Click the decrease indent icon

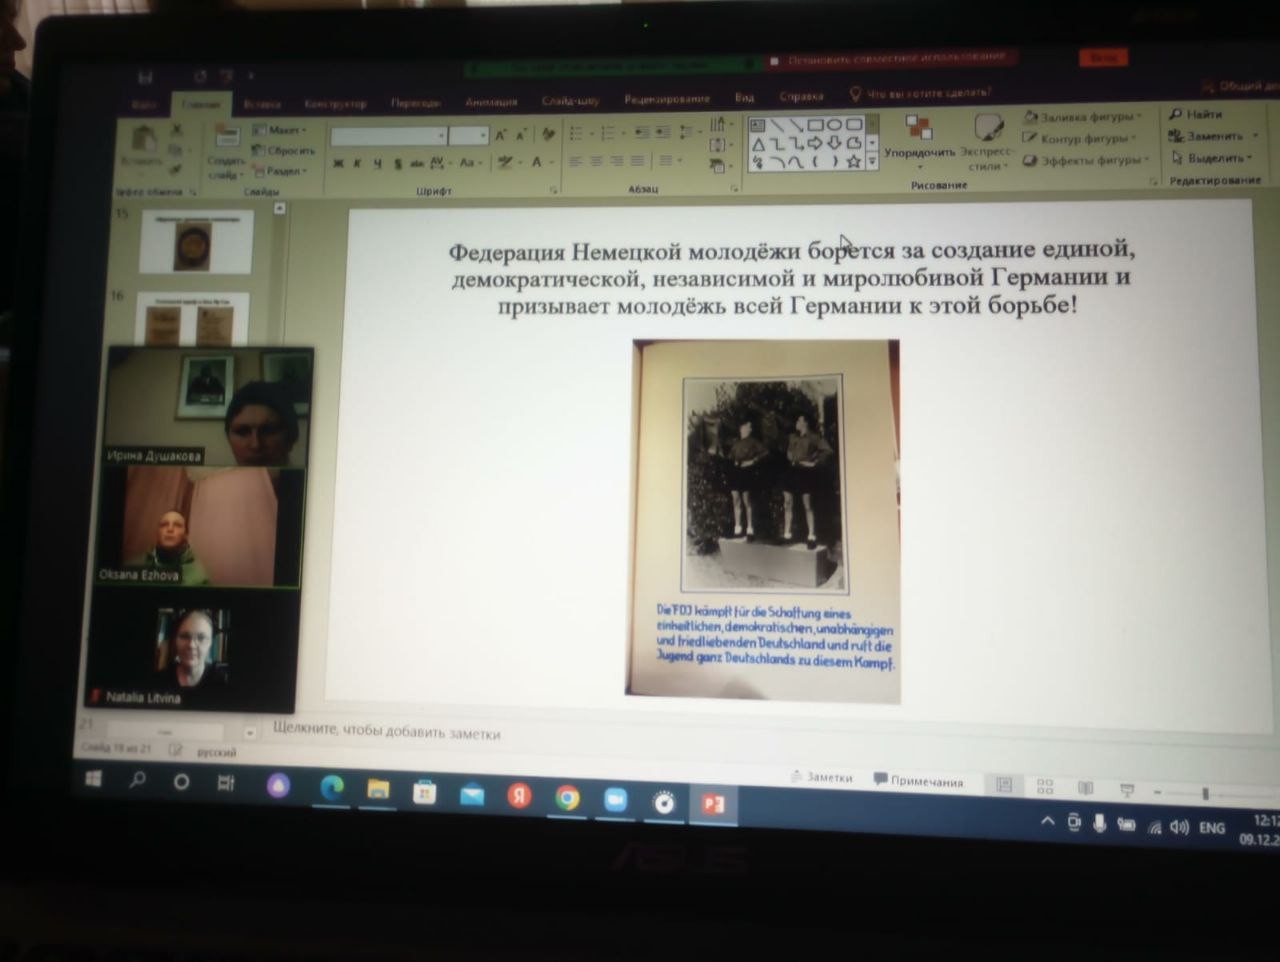[x=641, y=132]
